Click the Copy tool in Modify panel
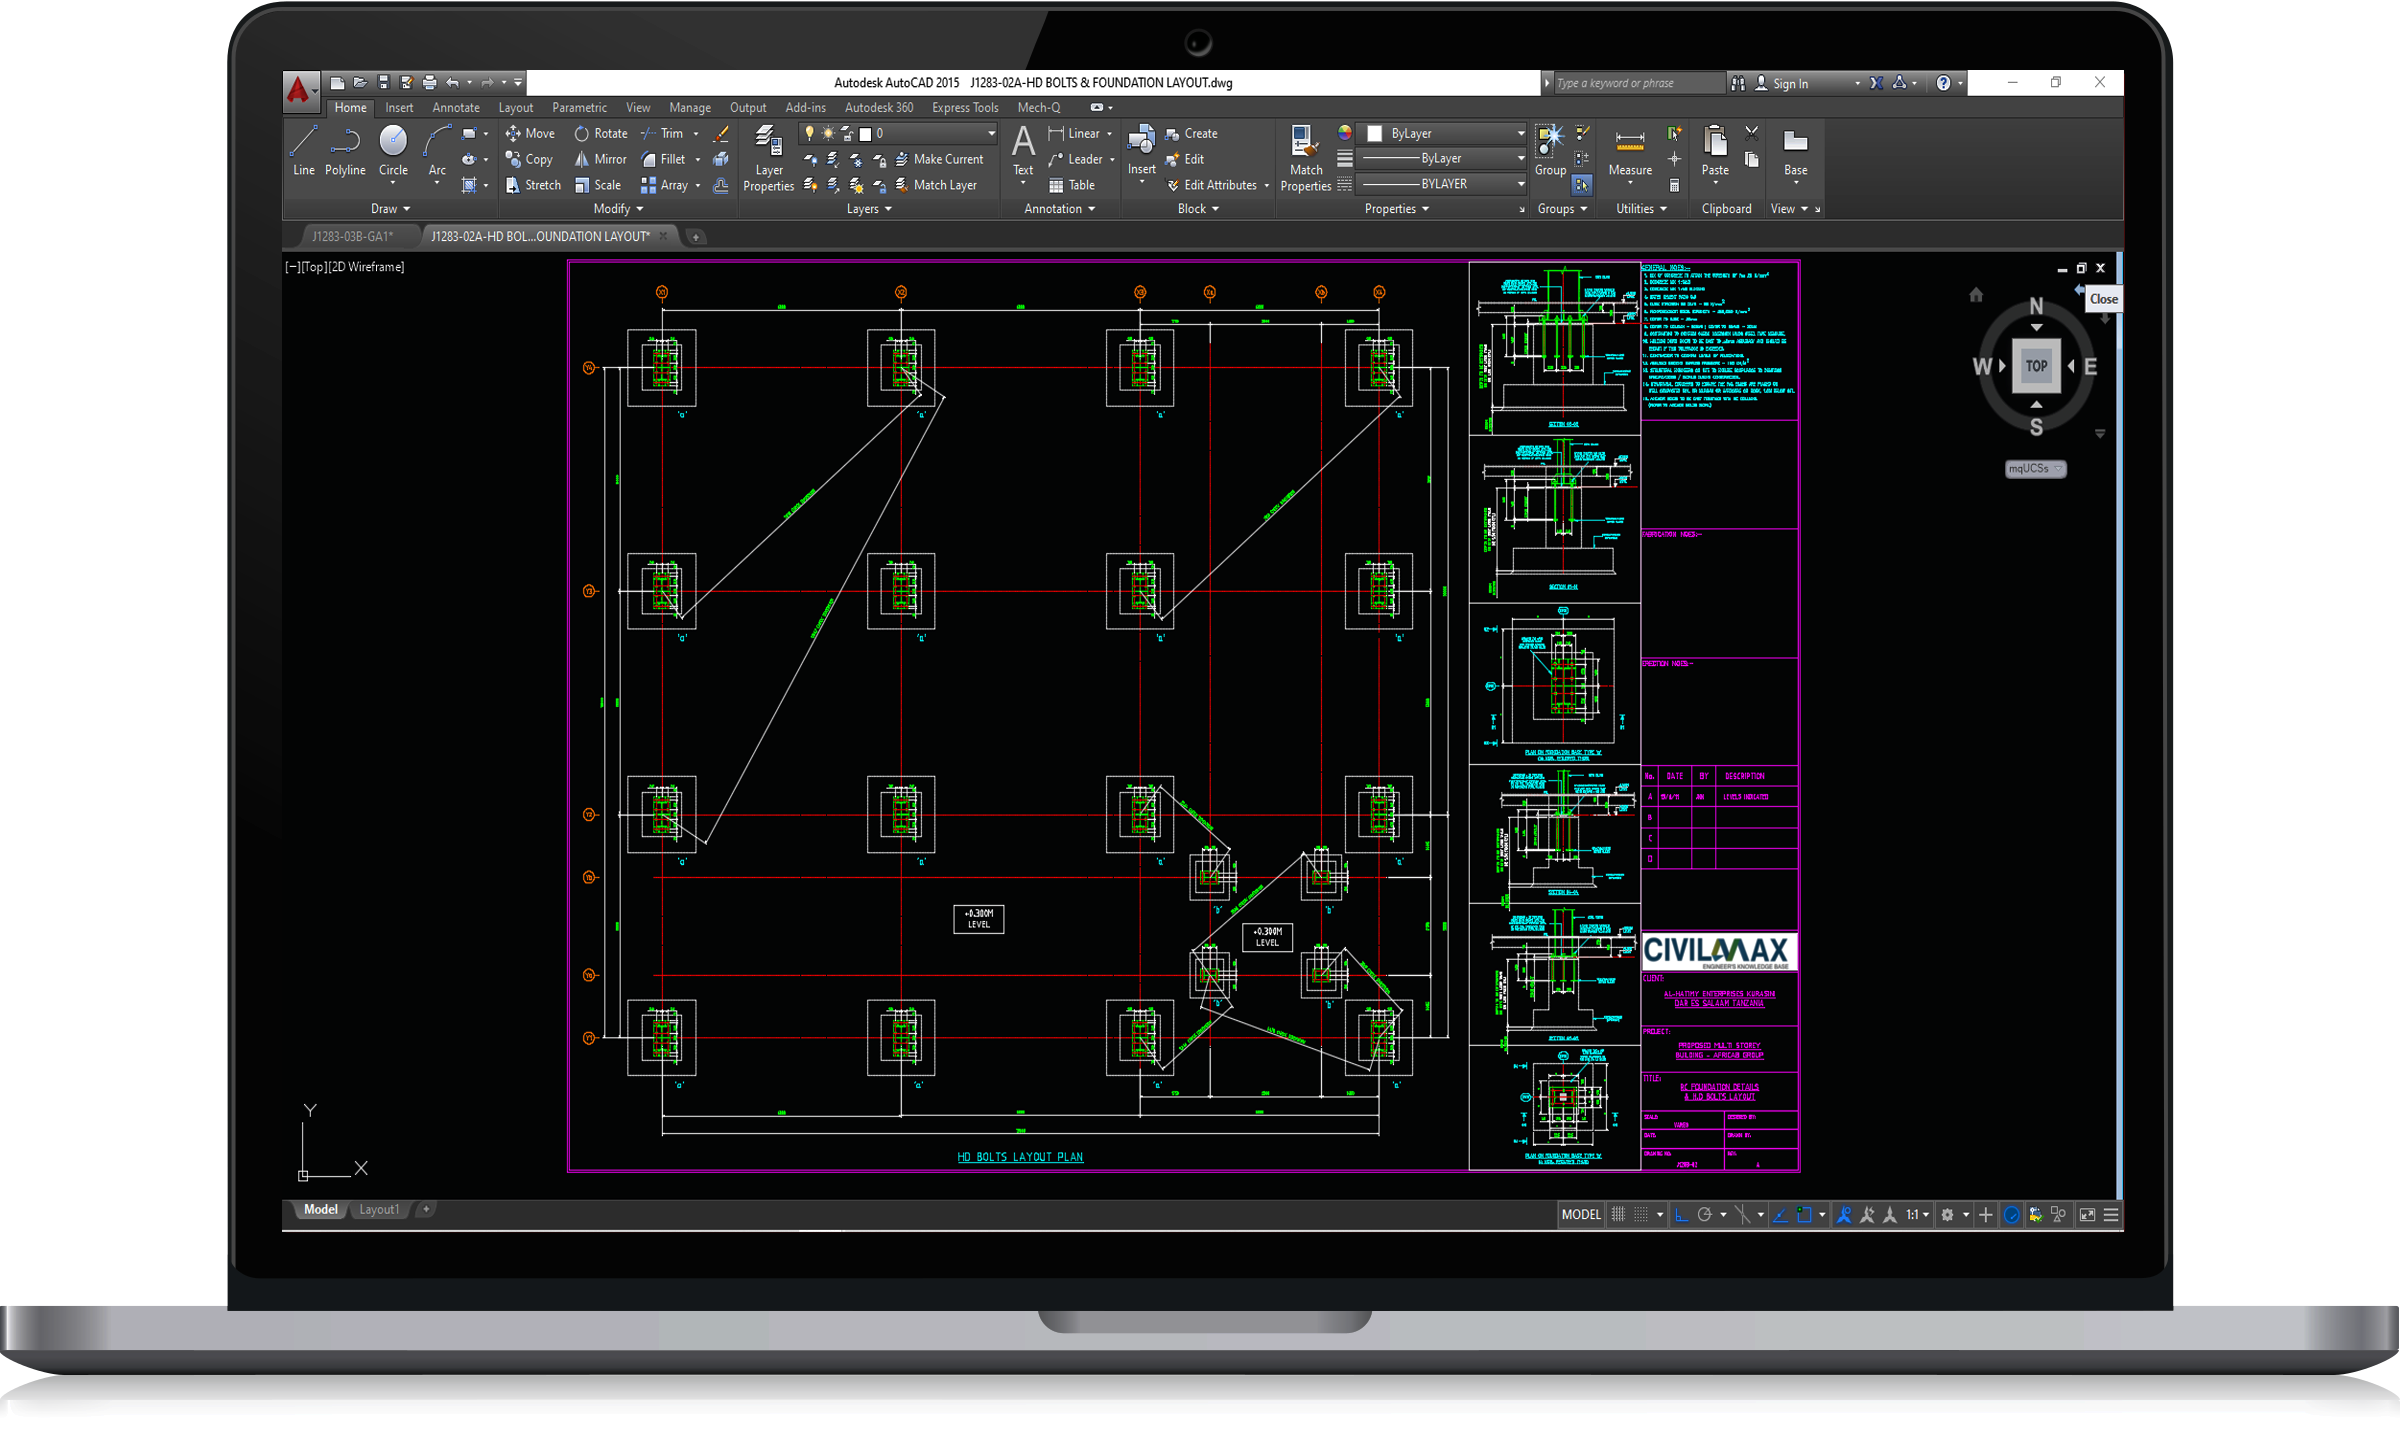2400x1444 pixels. tap(529, 159)
